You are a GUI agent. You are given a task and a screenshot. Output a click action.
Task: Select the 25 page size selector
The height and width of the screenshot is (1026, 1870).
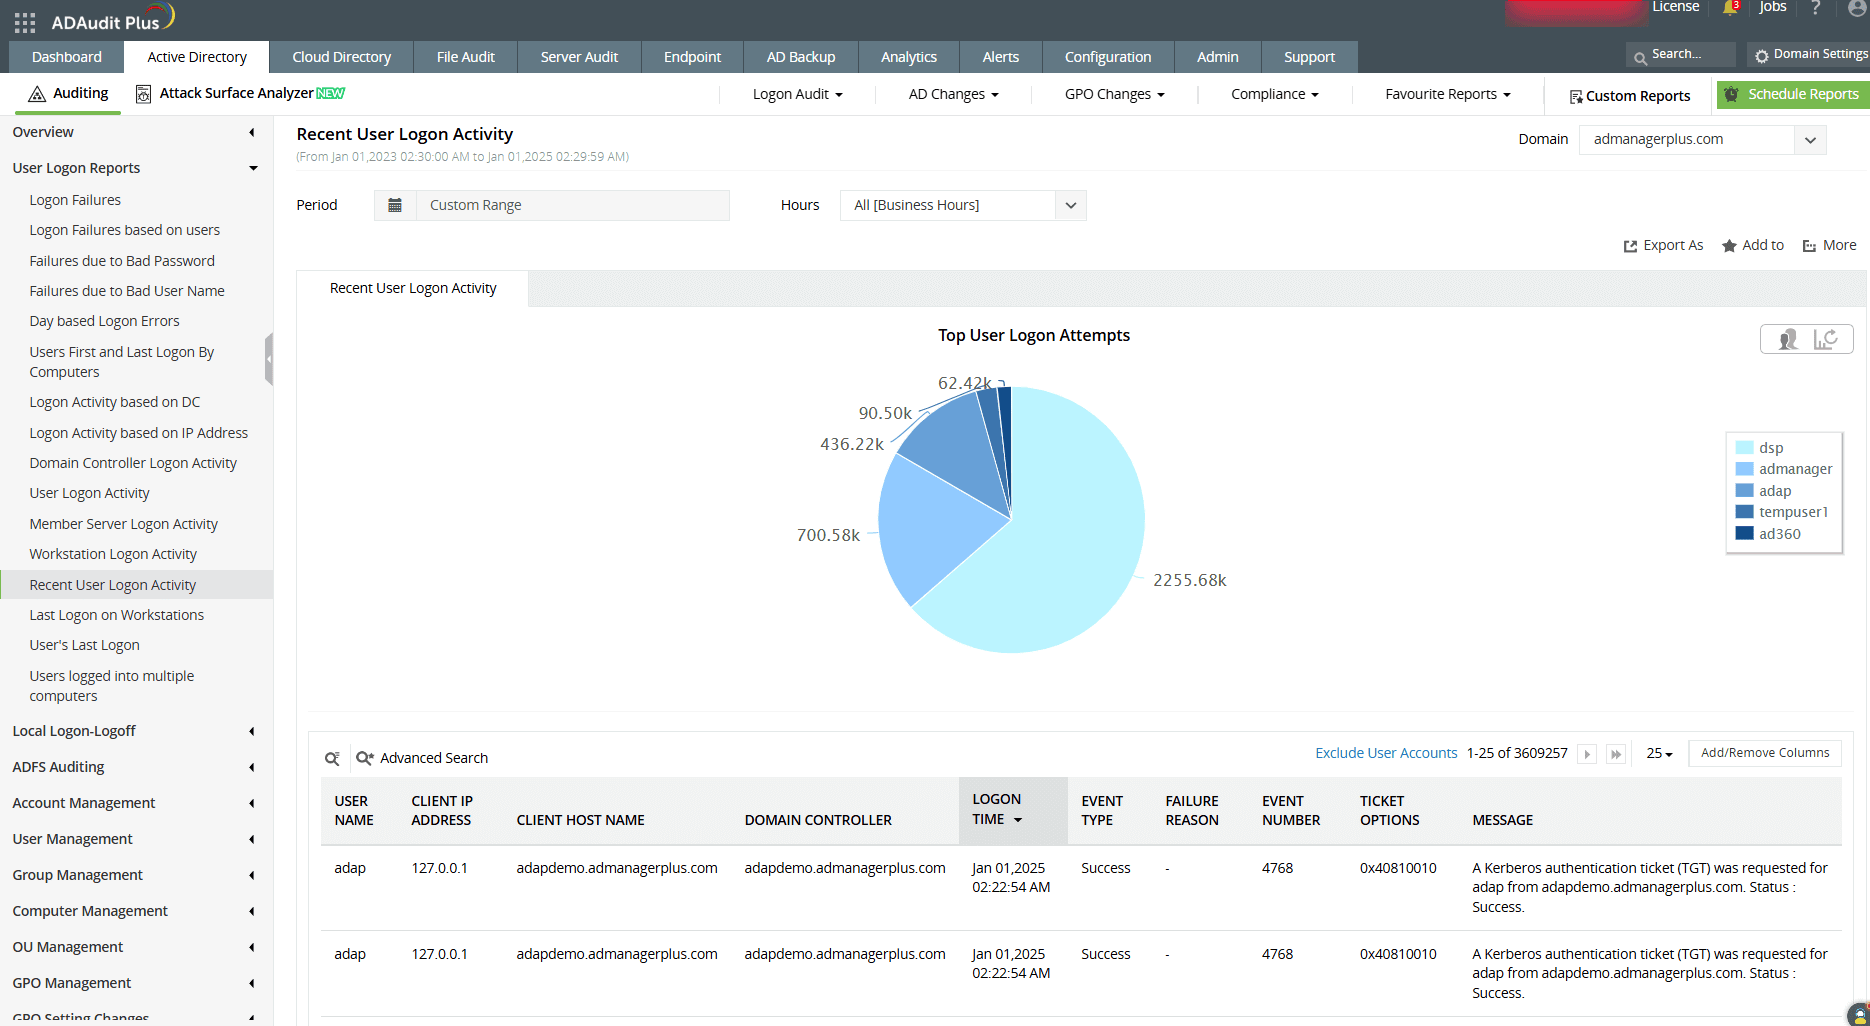(x=1658, y=753)
